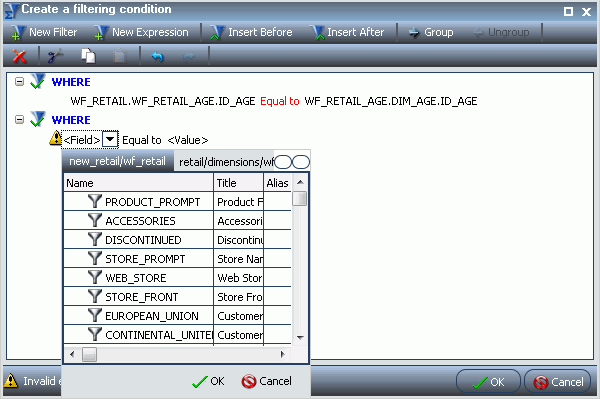
Task: Click the Field placeholder text
Action: (x=82, y=140)
